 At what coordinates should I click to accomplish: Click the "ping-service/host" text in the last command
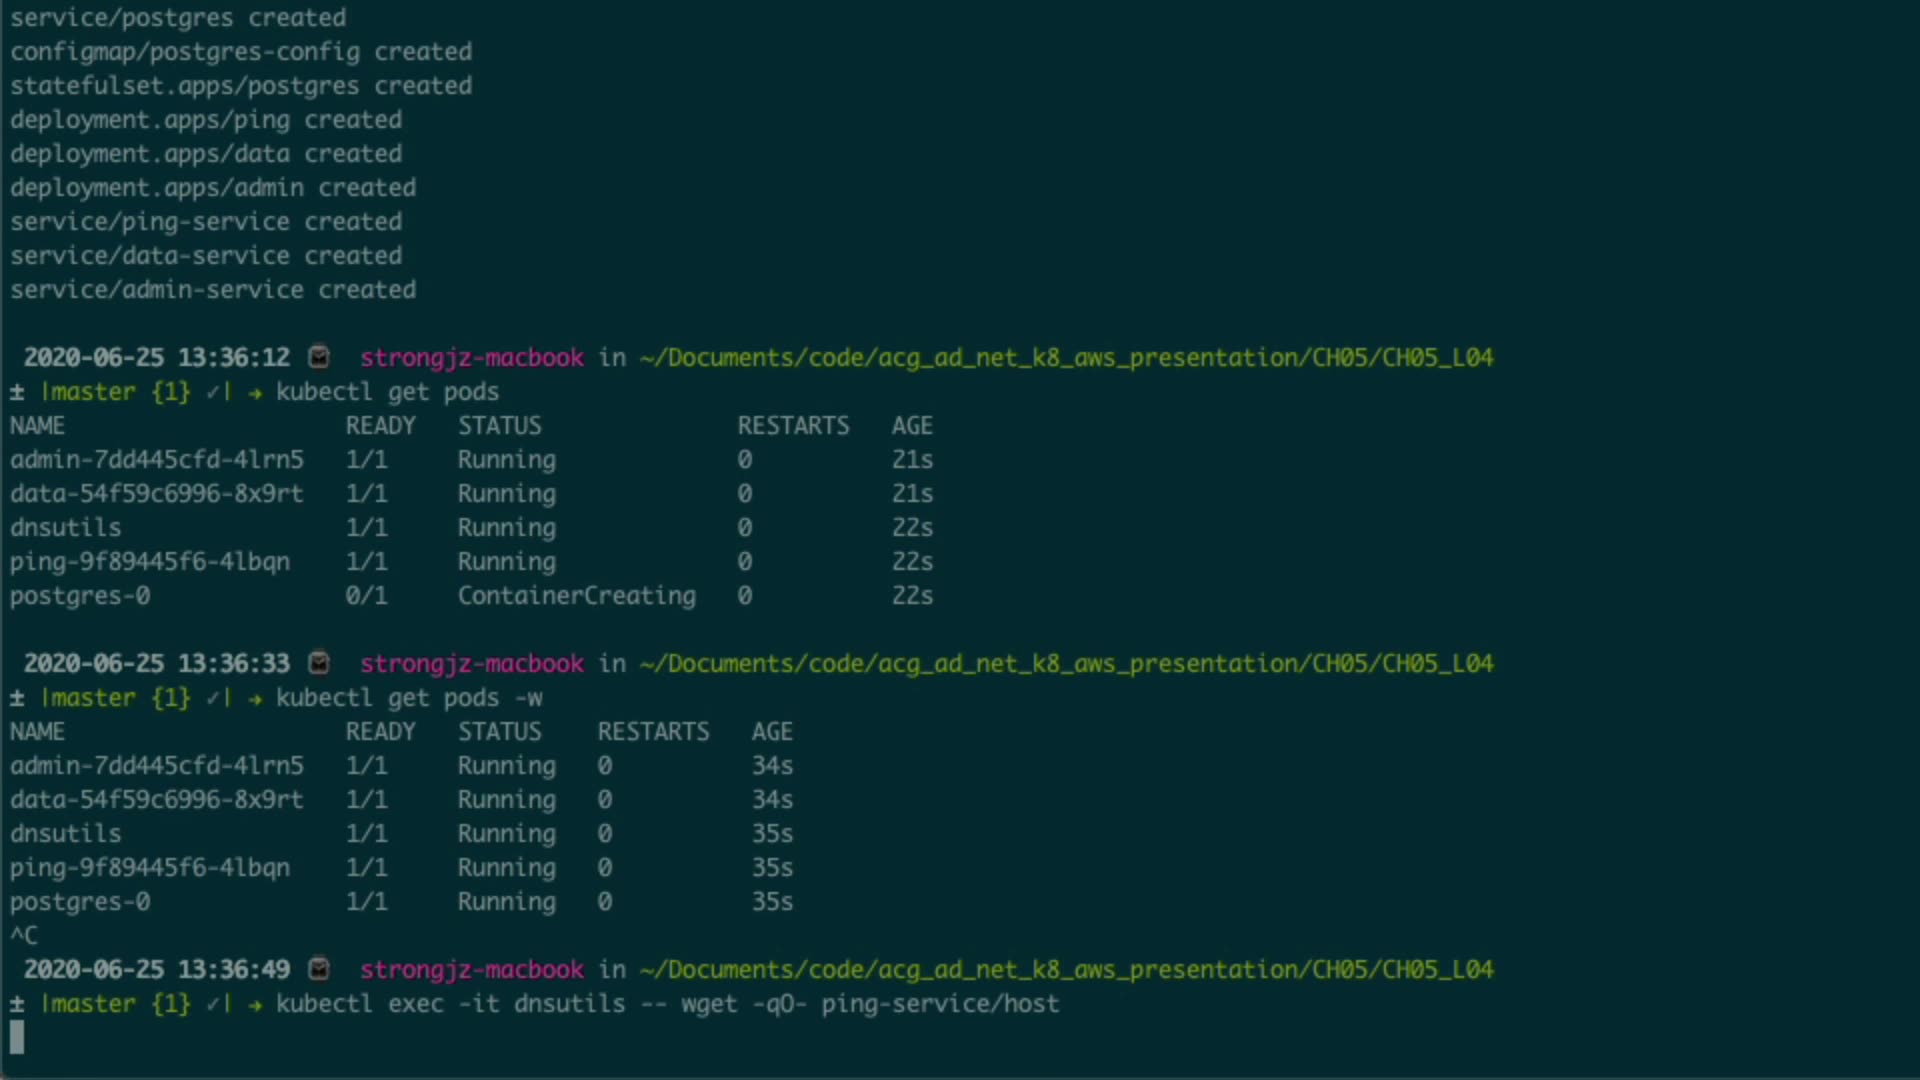tap(939, 1004)
